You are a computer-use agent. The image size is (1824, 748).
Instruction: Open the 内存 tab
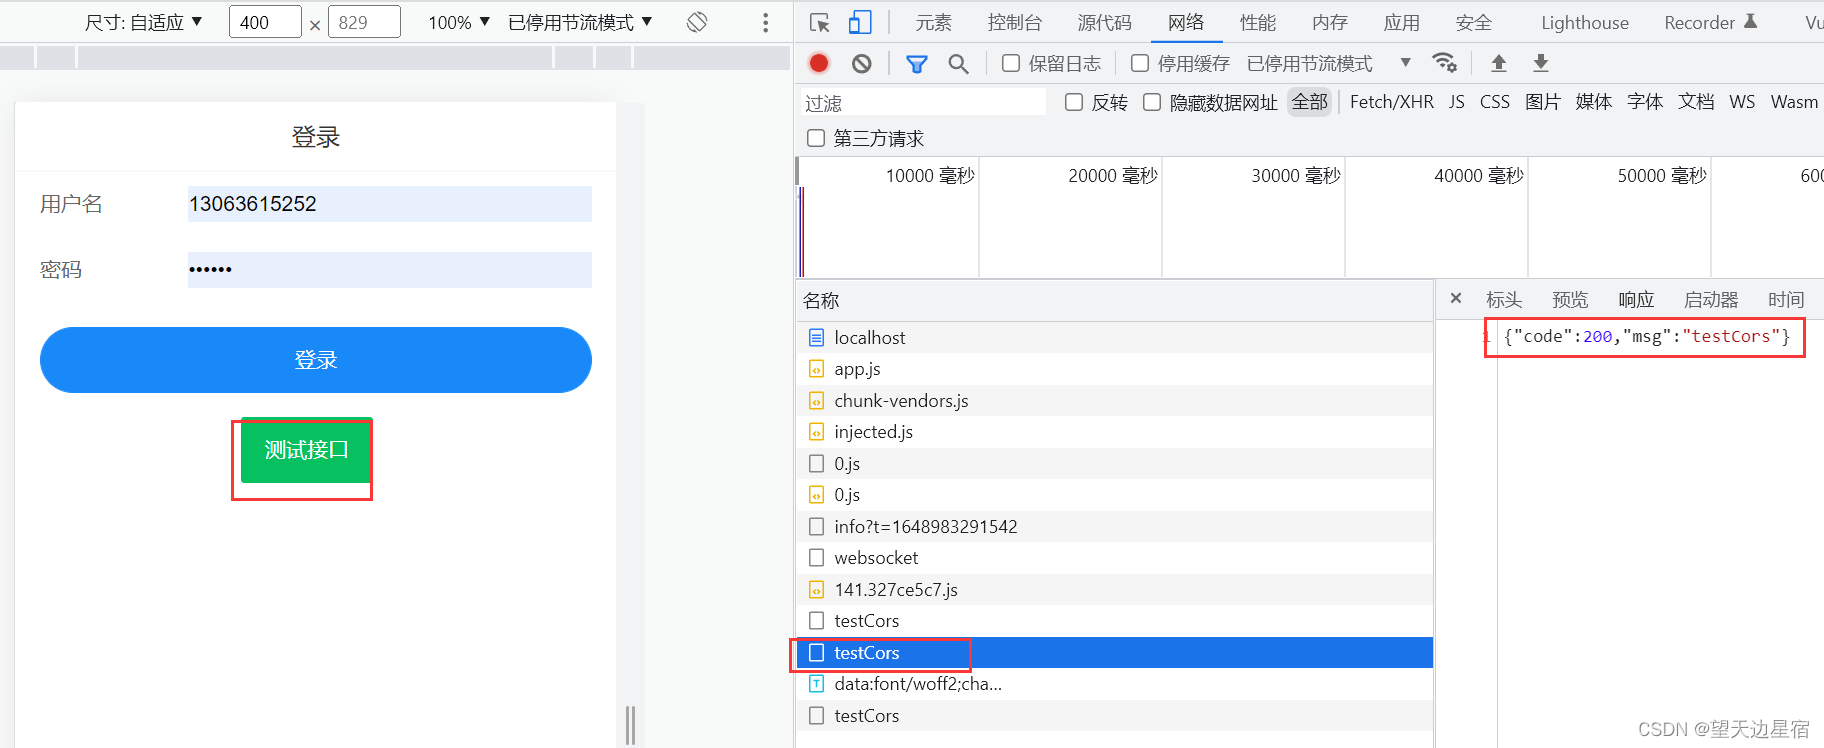tap(1330, 22)
